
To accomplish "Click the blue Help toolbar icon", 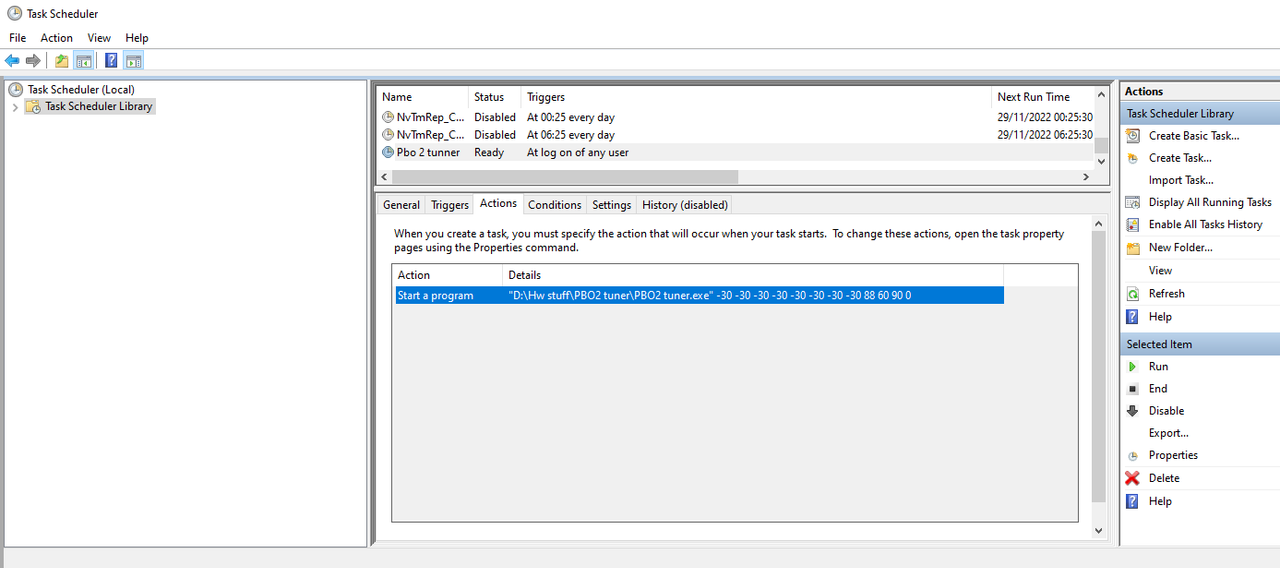I will click(x=111, y=61).
